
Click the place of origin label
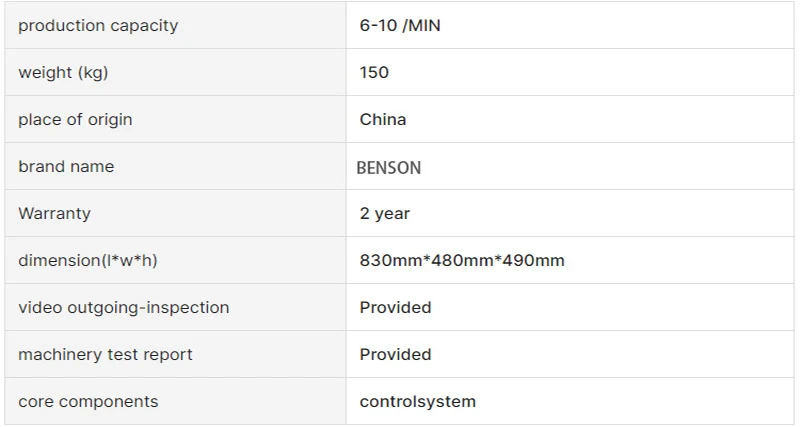coord(76,119)
